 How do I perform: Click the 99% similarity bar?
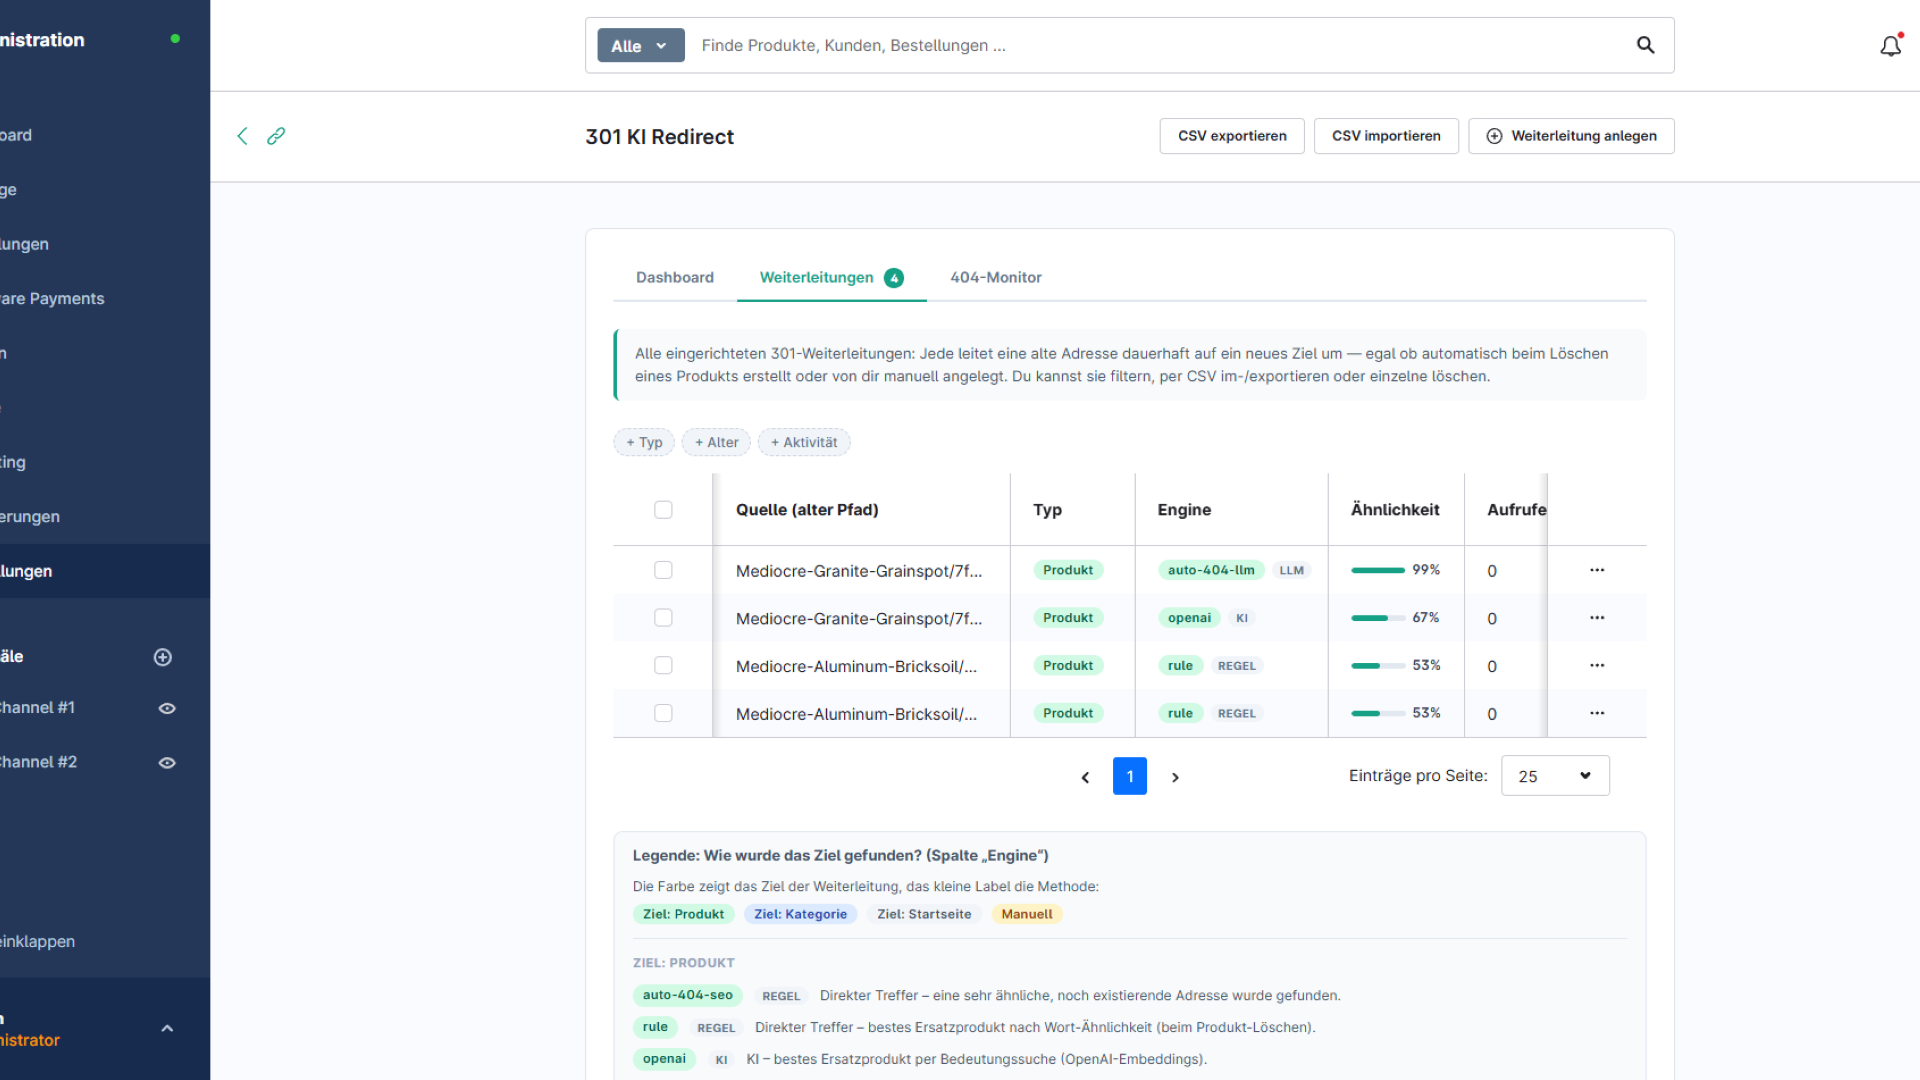coord(1378,570)
